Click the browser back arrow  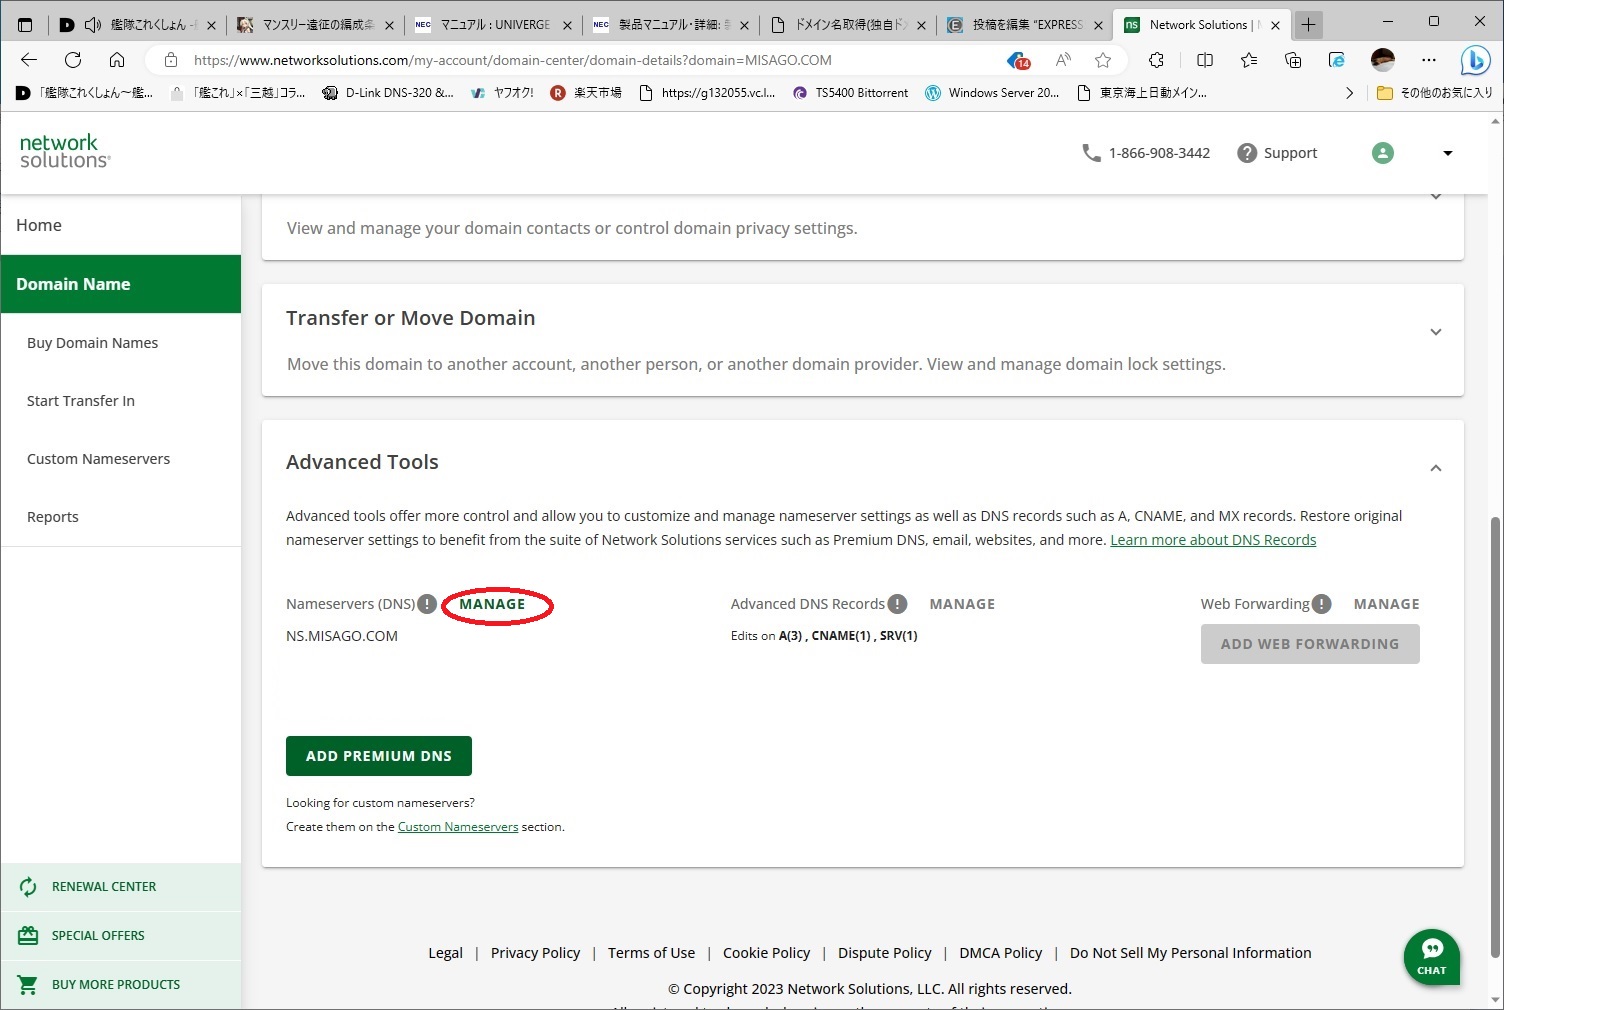29,60
